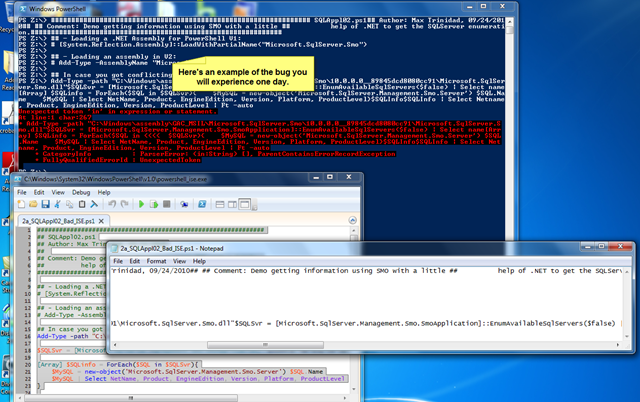Click the Open folder icon in ISE toolbar
The width and height of the screenshot is (640, 402).
(33, 204)
